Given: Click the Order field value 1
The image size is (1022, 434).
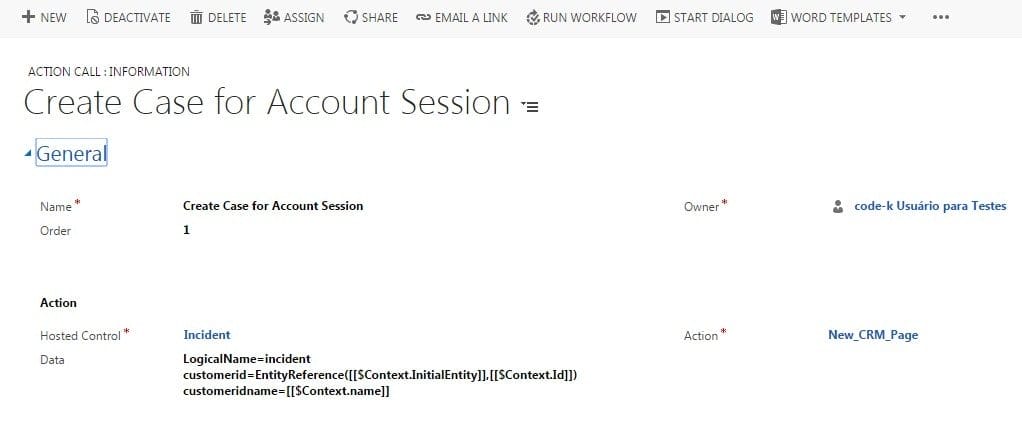Looking at the screenshot, I should (x=187, y=230).
